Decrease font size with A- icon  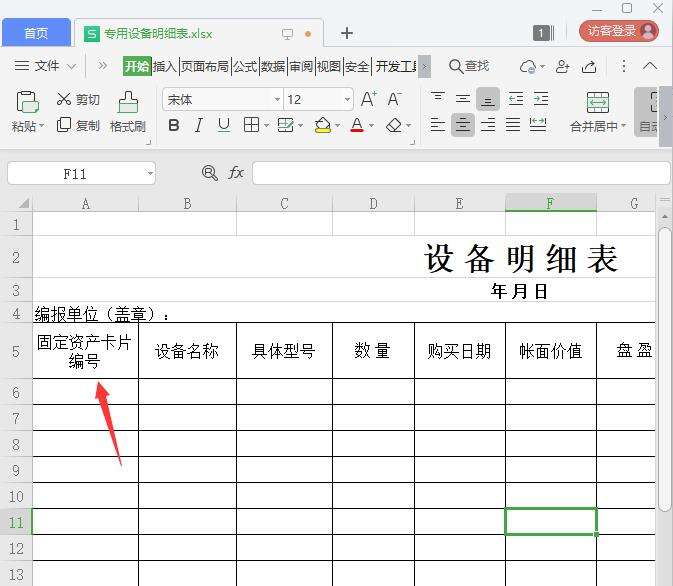coord(395,99)
